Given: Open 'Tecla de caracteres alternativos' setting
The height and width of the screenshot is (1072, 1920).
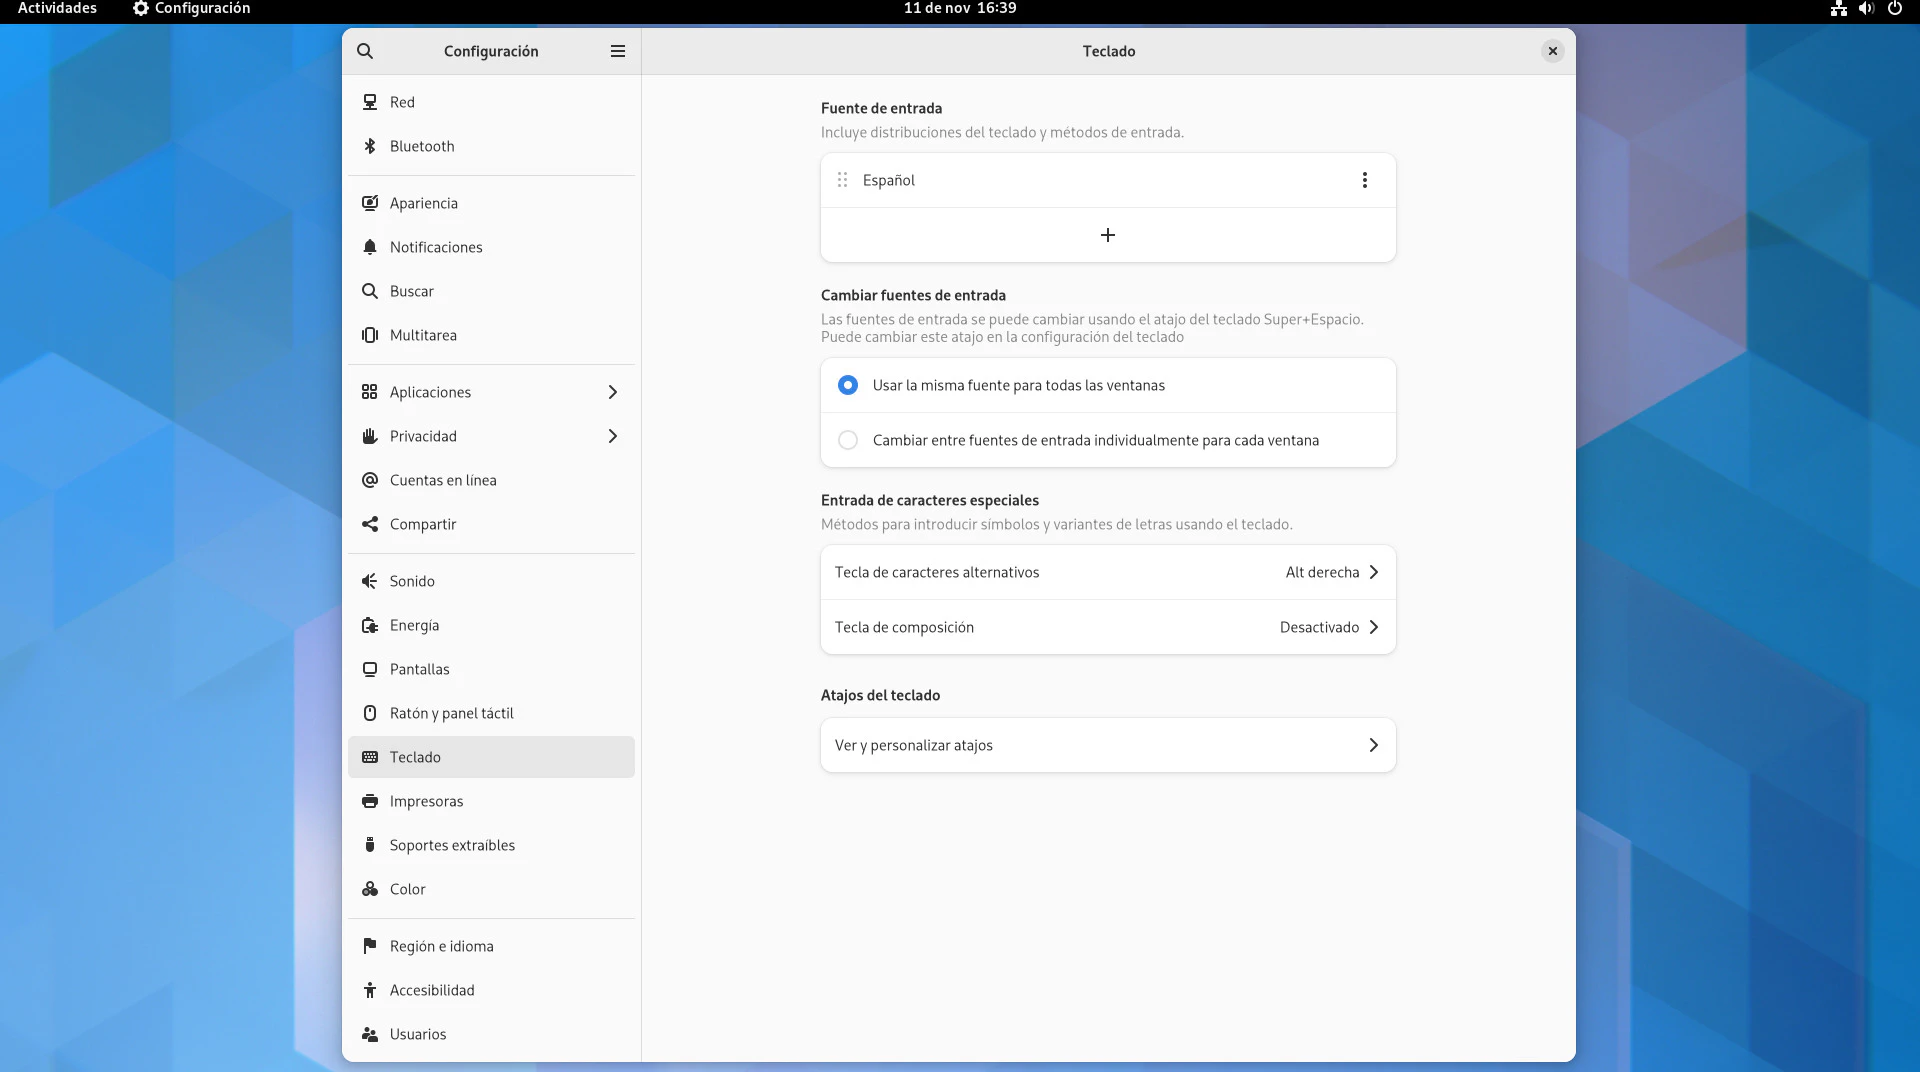Looking at the screenshot, I should [1107, 572].
